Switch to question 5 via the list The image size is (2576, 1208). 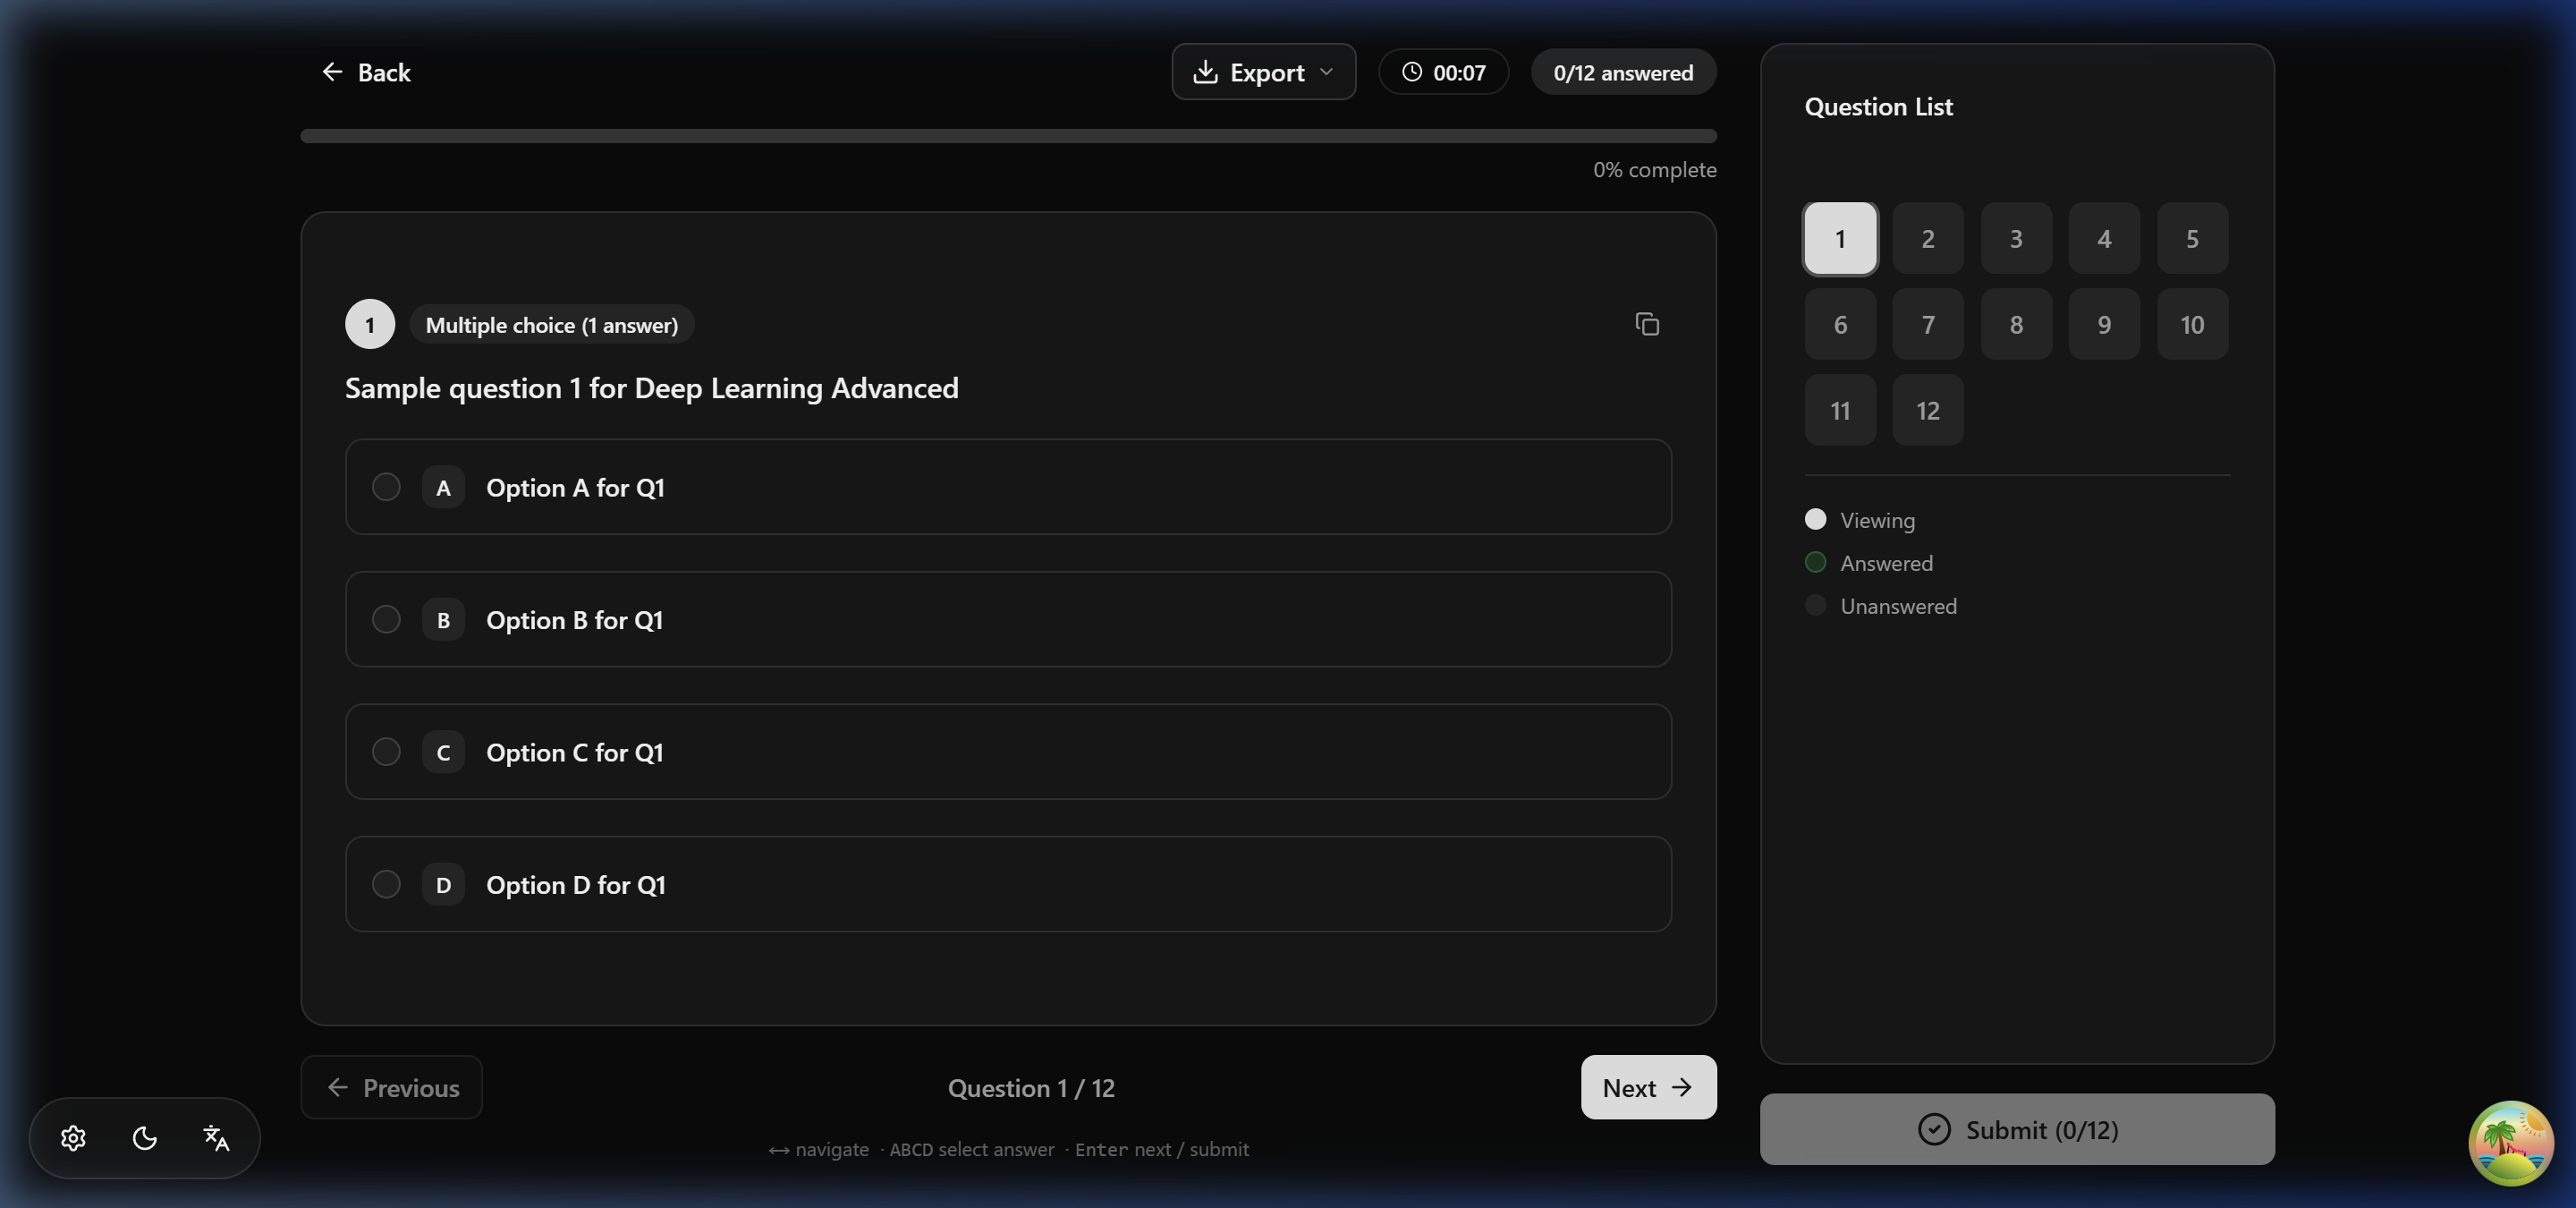pos(2192,238)
